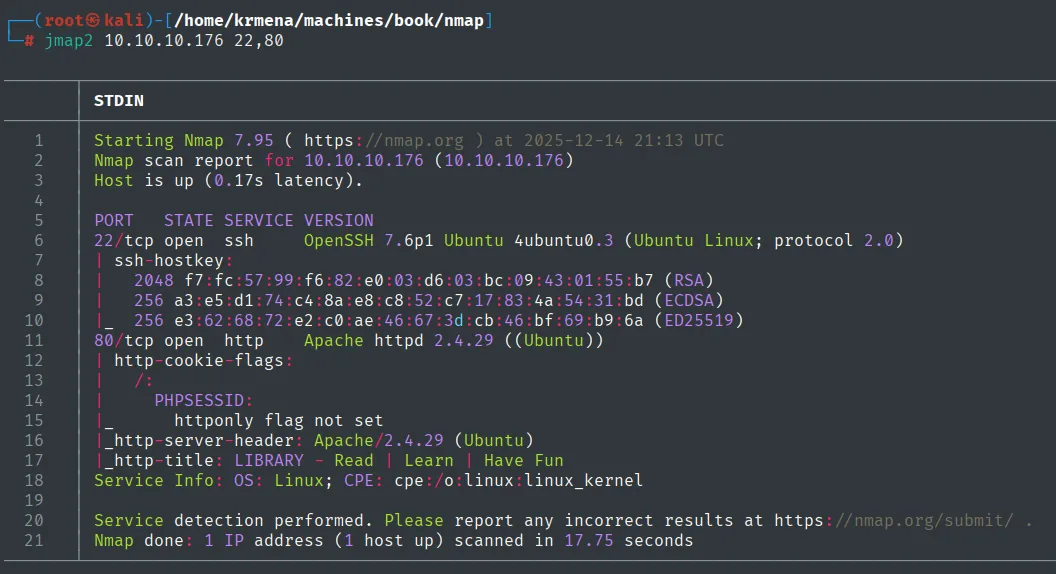
Task: Click the PHPSESSID cookie name
Action: click(x=199, y=400)
